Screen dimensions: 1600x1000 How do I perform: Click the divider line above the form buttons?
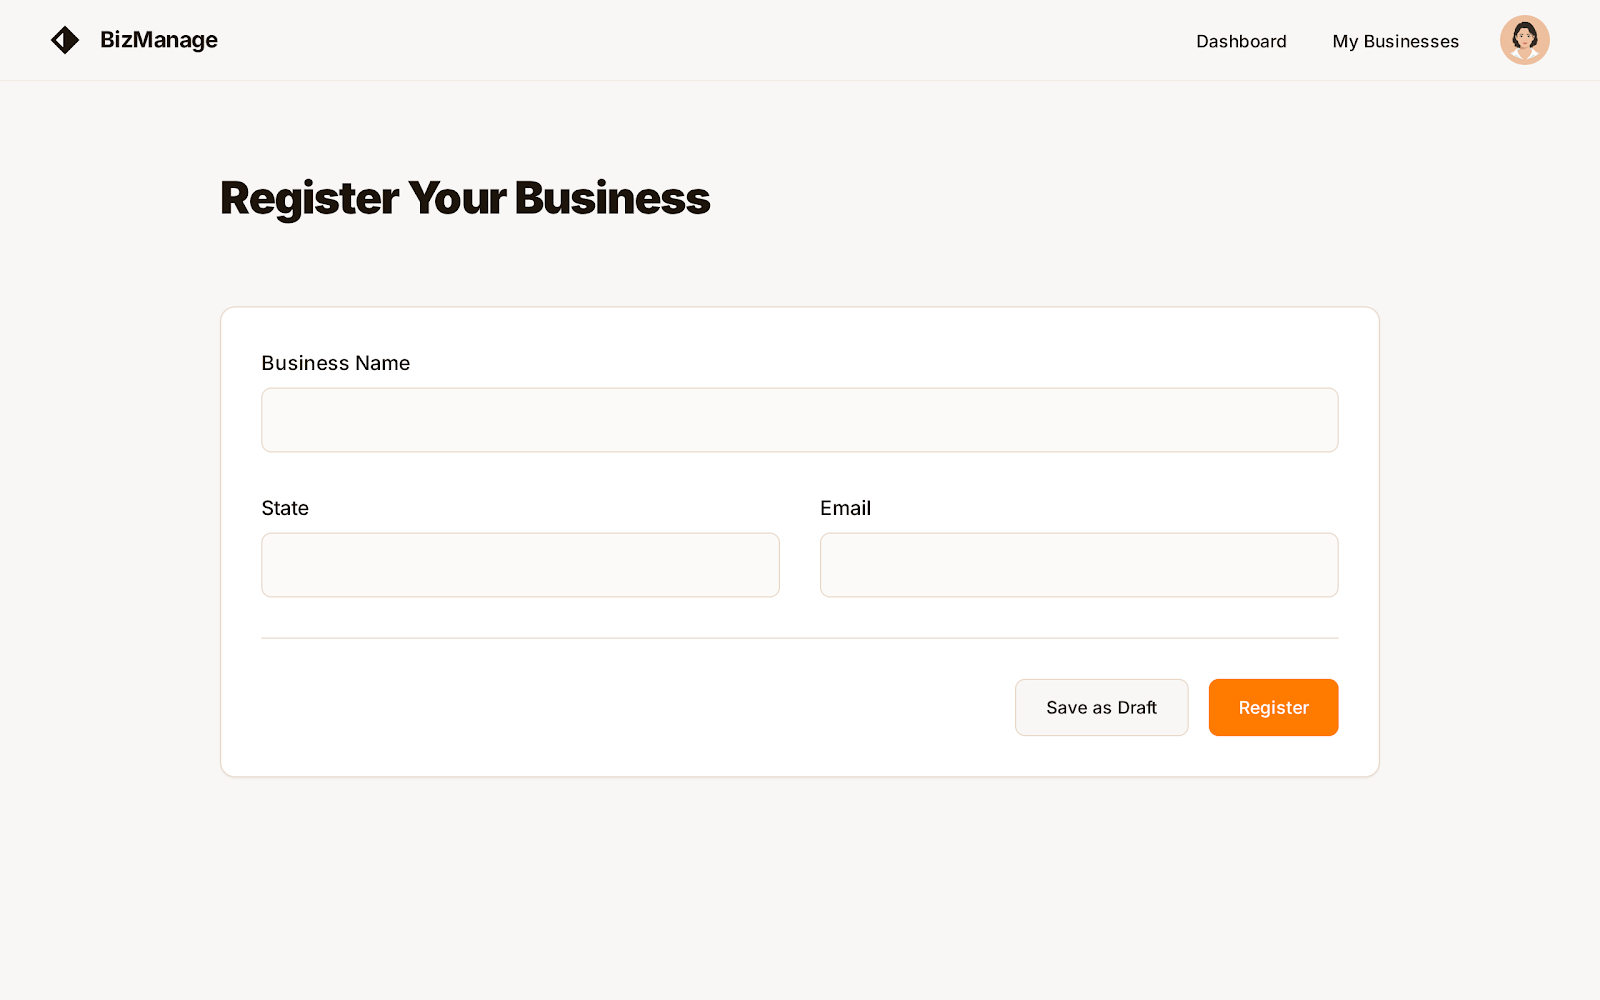(799, 638)
